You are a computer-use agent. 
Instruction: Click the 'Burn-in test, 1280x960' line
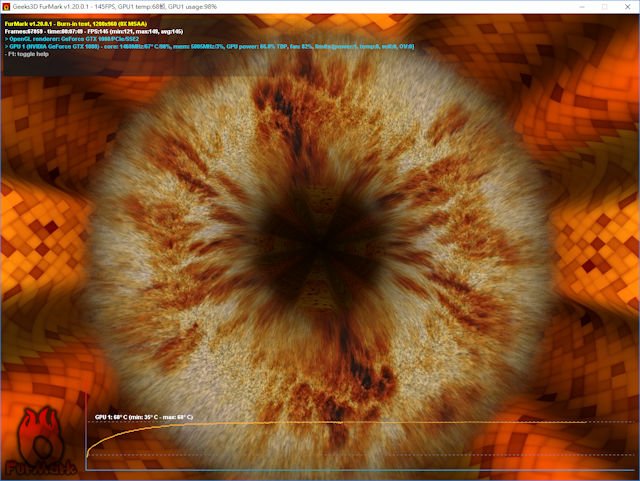tap(76, 24)
